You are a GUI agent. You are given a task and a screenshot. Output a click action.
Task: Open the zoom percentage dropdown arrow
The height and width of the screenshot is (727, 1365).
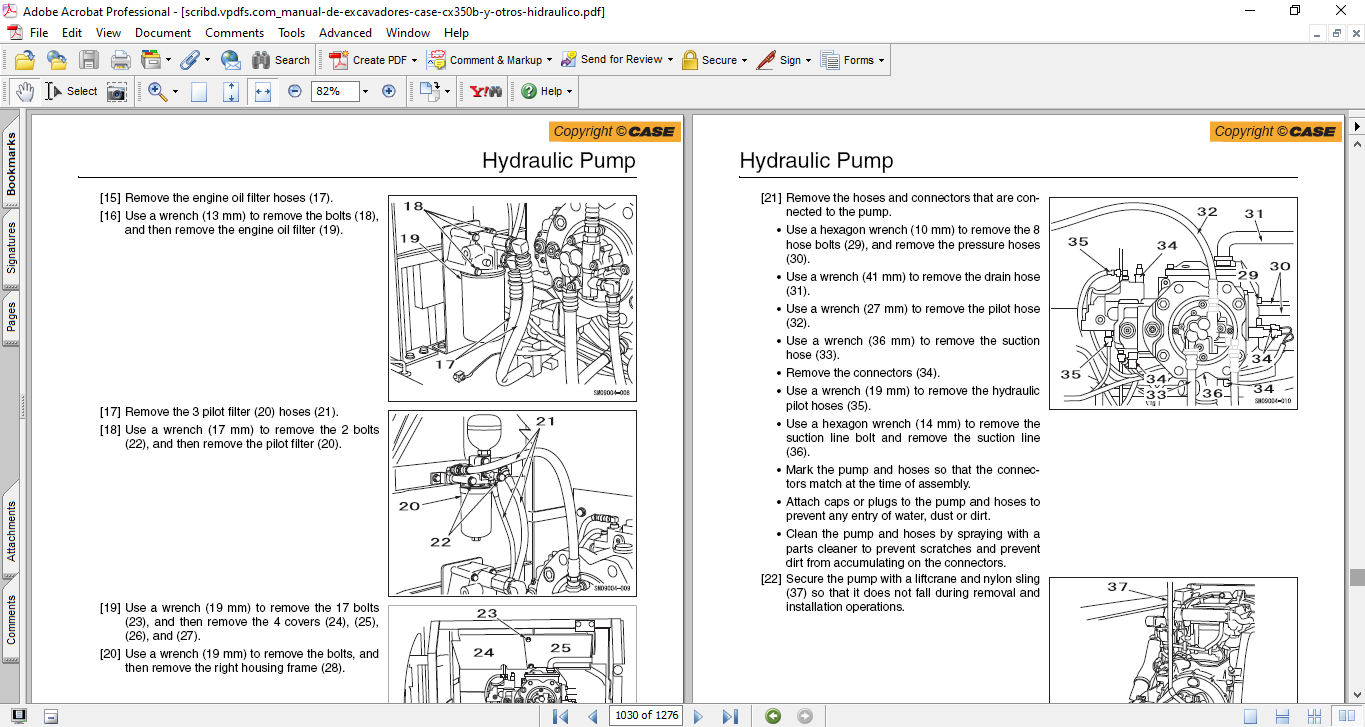[365, 91]
